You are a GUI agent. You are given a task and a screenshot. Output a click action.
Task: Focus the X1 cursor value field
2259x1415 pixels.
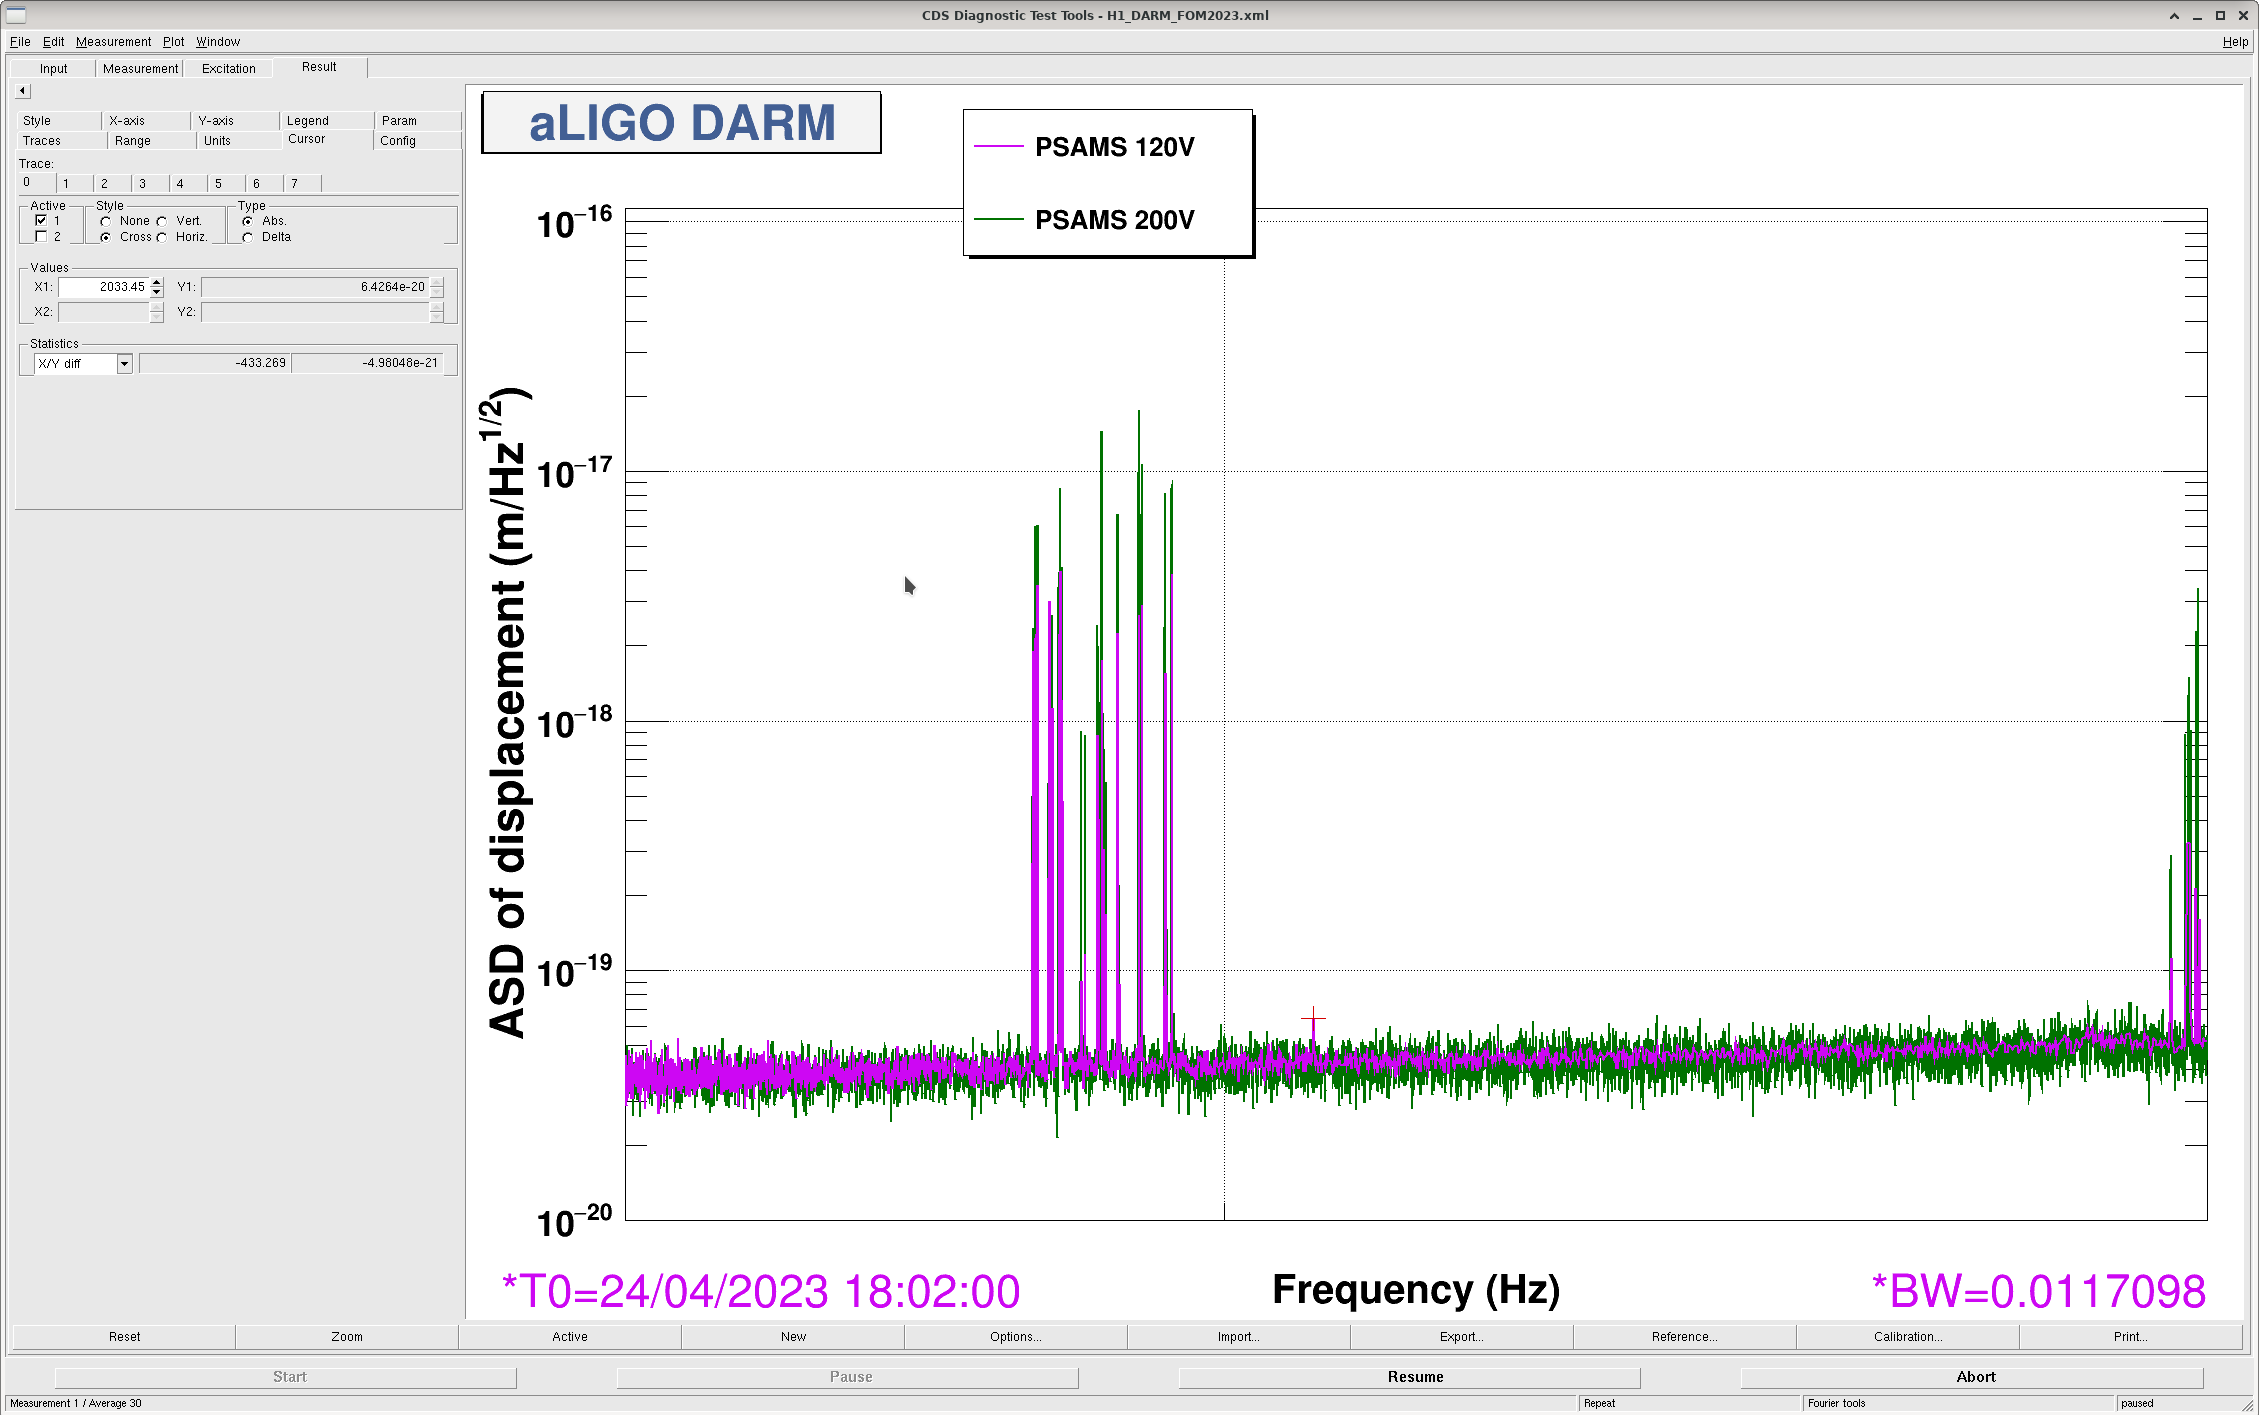[x=104, y=287]
